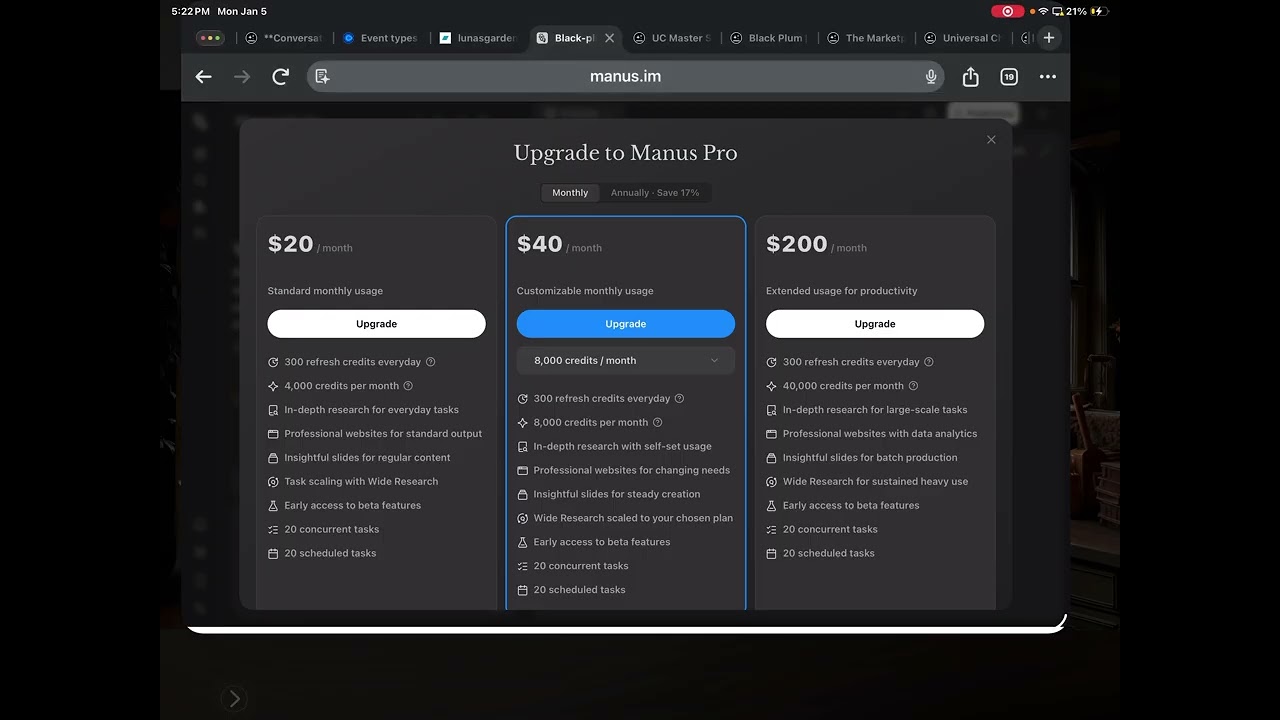
Task: Open the tab overview showing 19 tabs
Action: click(x=1009, y=77)
